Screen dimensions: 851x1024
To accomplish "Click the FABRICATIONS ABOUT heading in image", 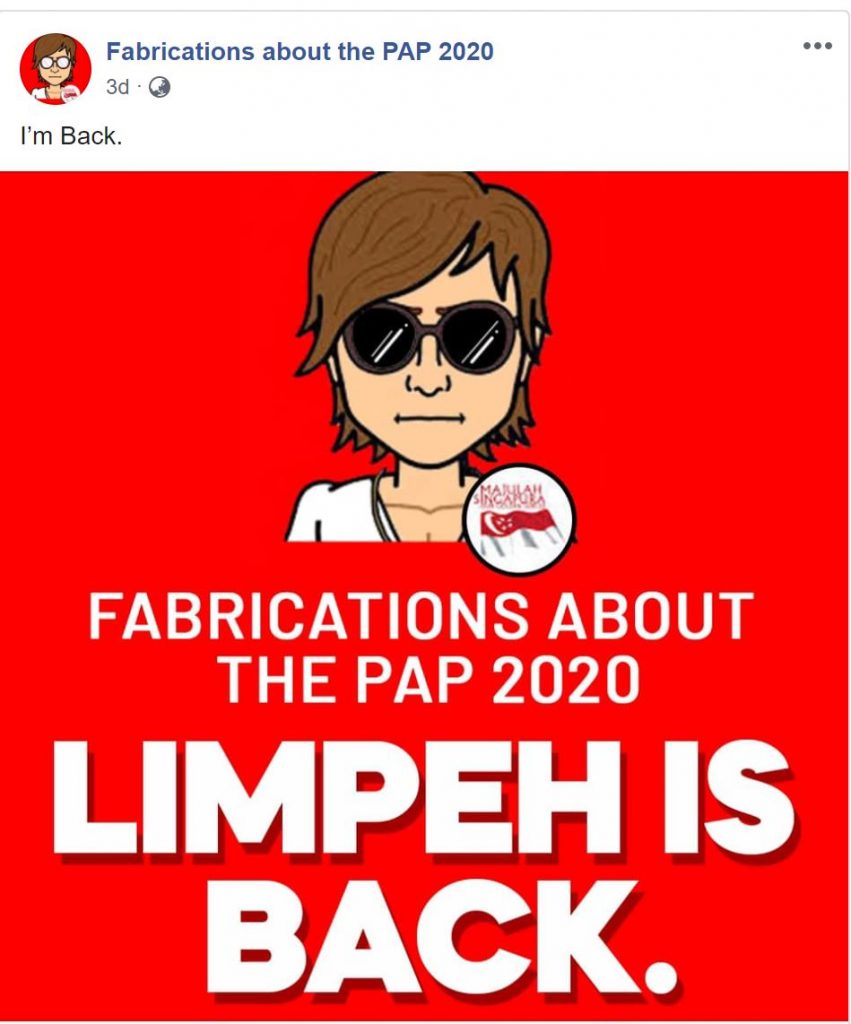I will click(421, 616).
